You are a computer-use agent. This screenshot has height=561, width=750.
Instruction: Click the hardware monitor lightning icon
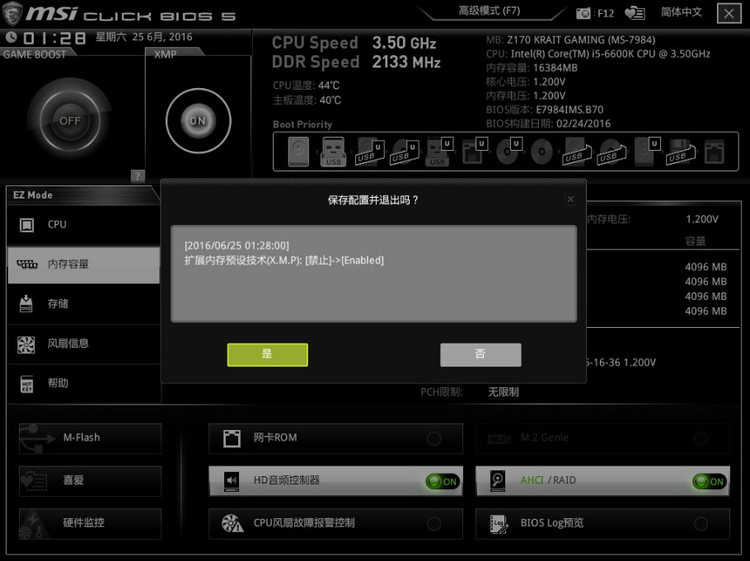pos(35,524)
